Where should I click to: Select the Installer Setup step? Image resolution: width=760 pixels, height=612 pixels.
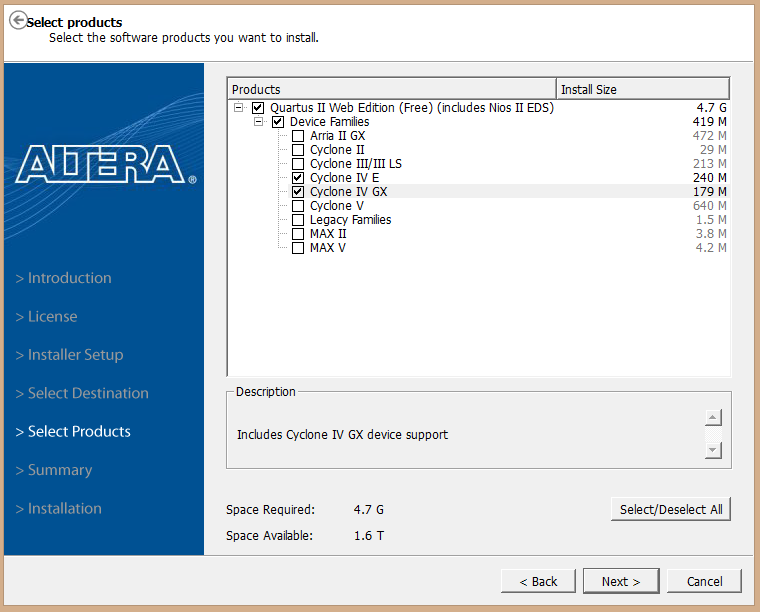coord(69,355)
